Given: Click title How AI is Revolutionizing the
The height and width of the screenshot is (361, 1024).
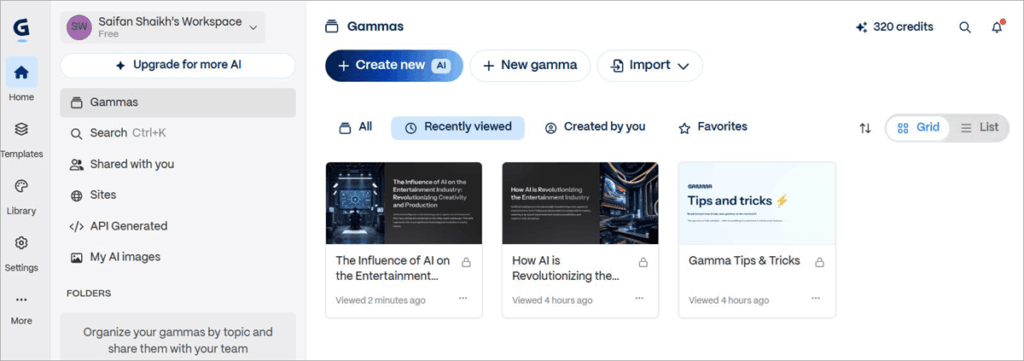Looking at the screenshot, I should tap(566, 268).
